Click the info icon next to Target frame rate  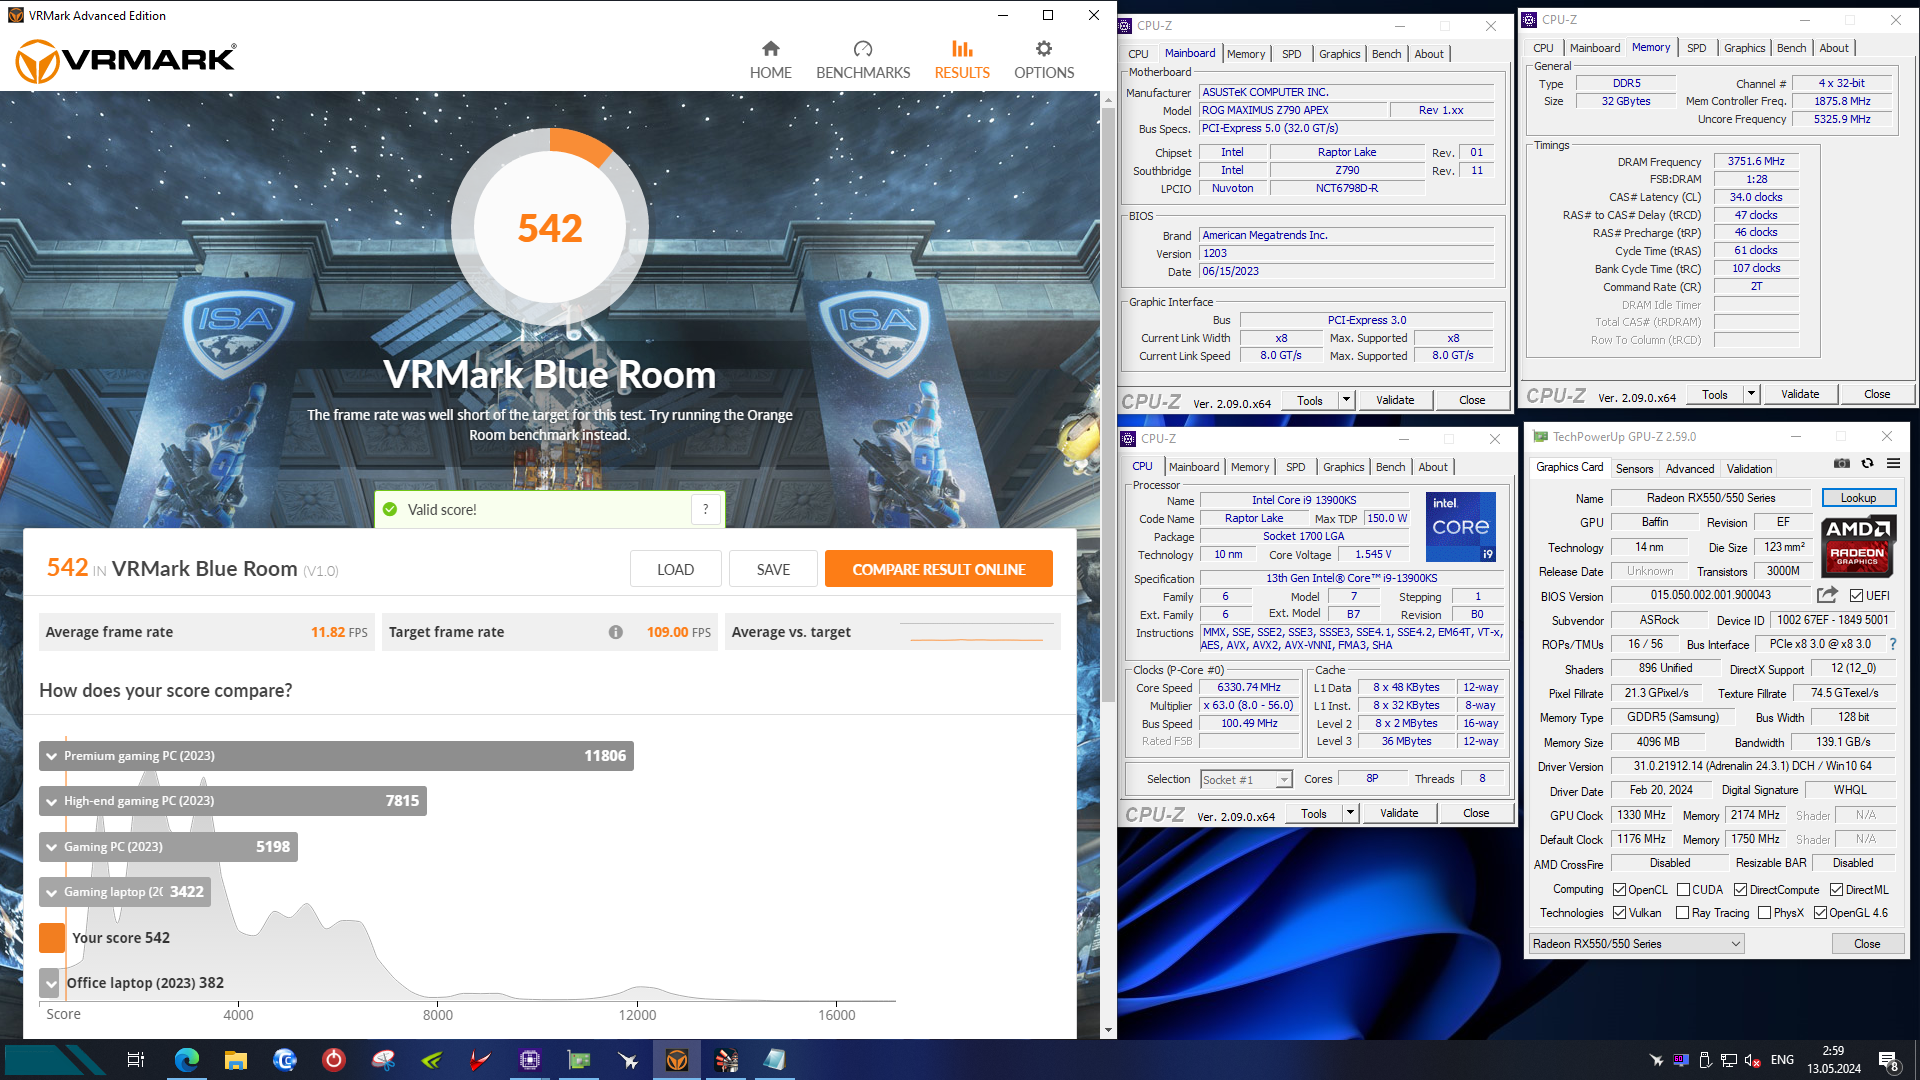click(x=616, y=632)
